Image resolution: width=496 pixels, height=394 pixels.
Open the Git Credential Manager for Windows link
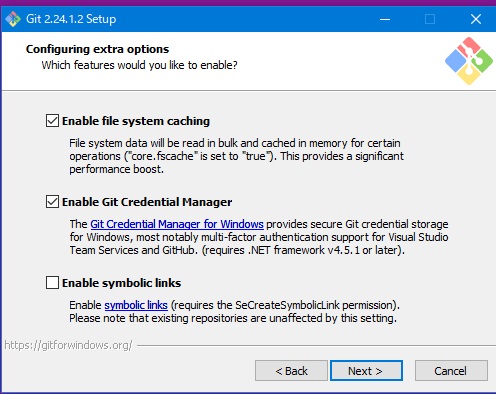coord(177,224)
